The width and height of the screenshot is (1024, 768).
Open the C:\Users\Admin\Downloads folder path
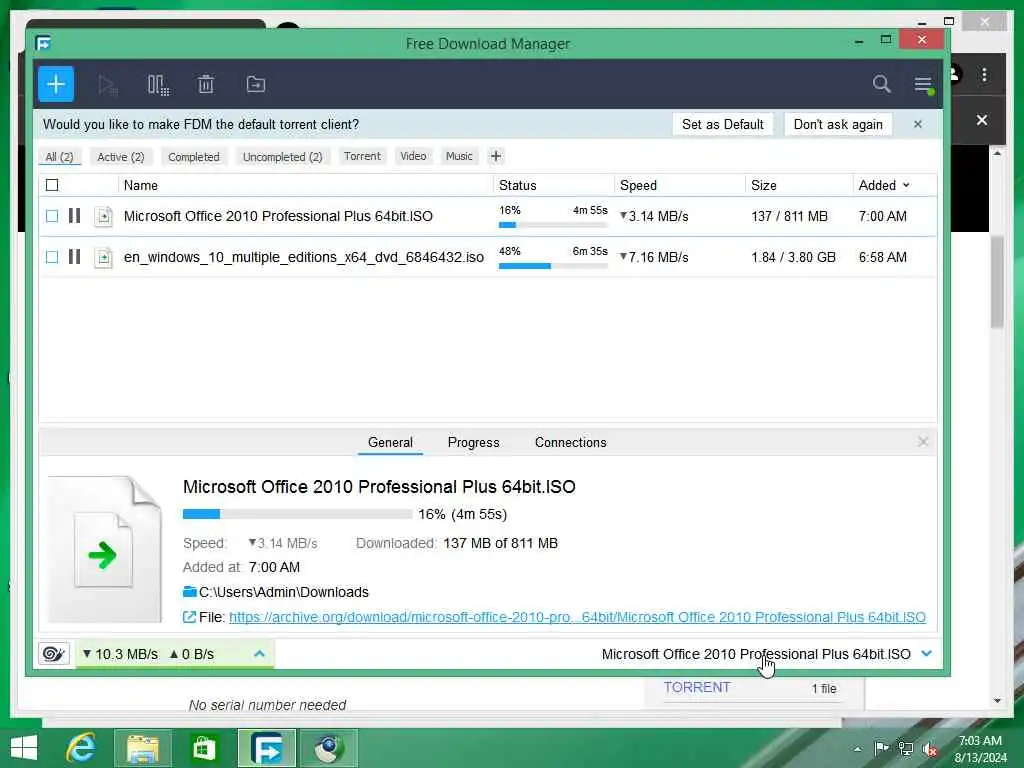[283, 592]
